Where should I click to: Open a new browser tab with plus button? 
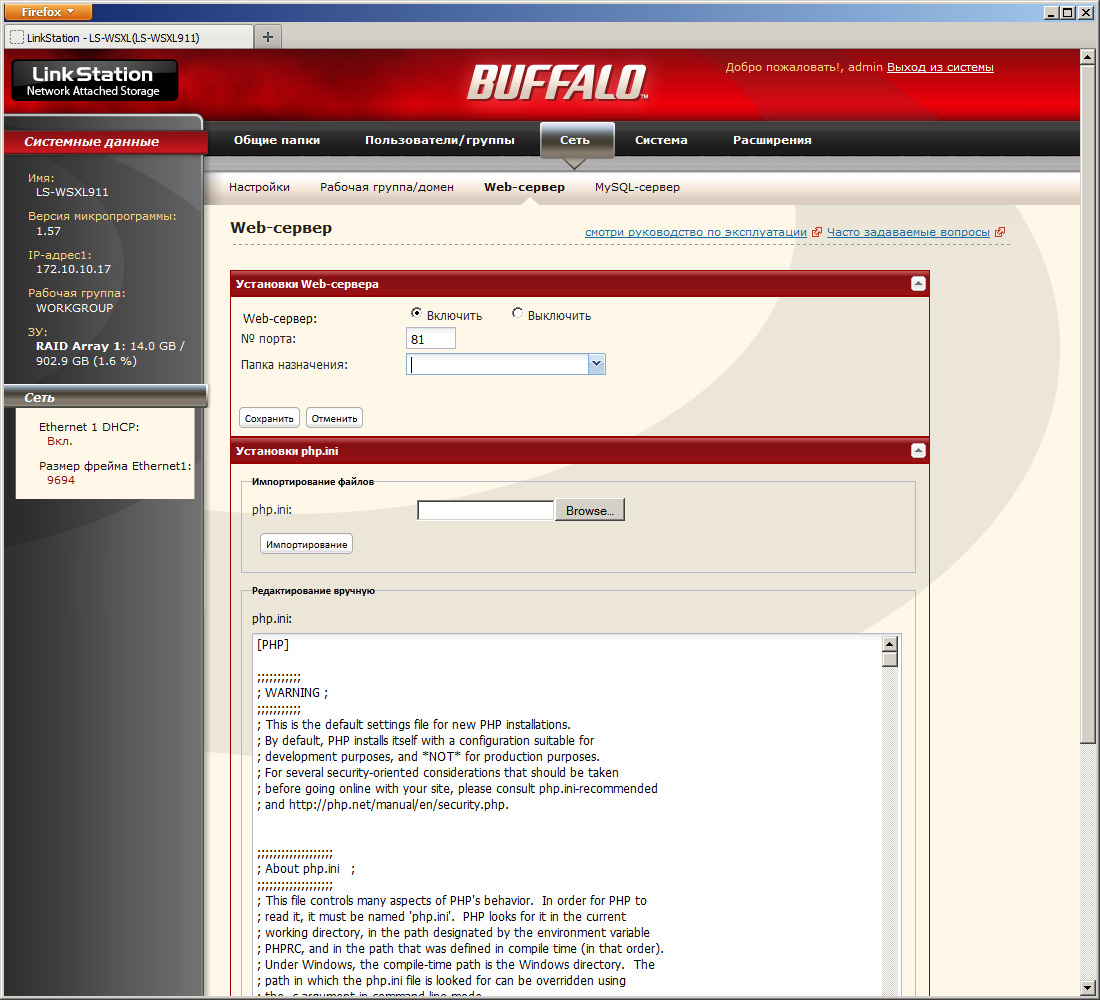pyautogui.click(x=267, y=37)
